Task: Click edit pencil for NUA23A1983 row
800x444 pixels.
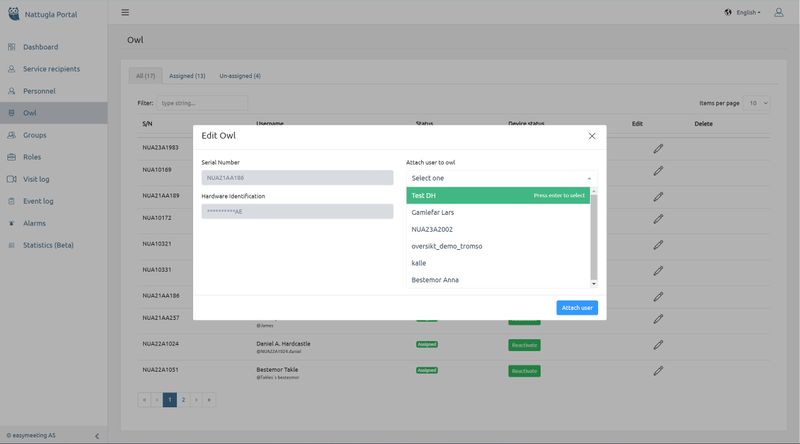Action: pos(658,147)
